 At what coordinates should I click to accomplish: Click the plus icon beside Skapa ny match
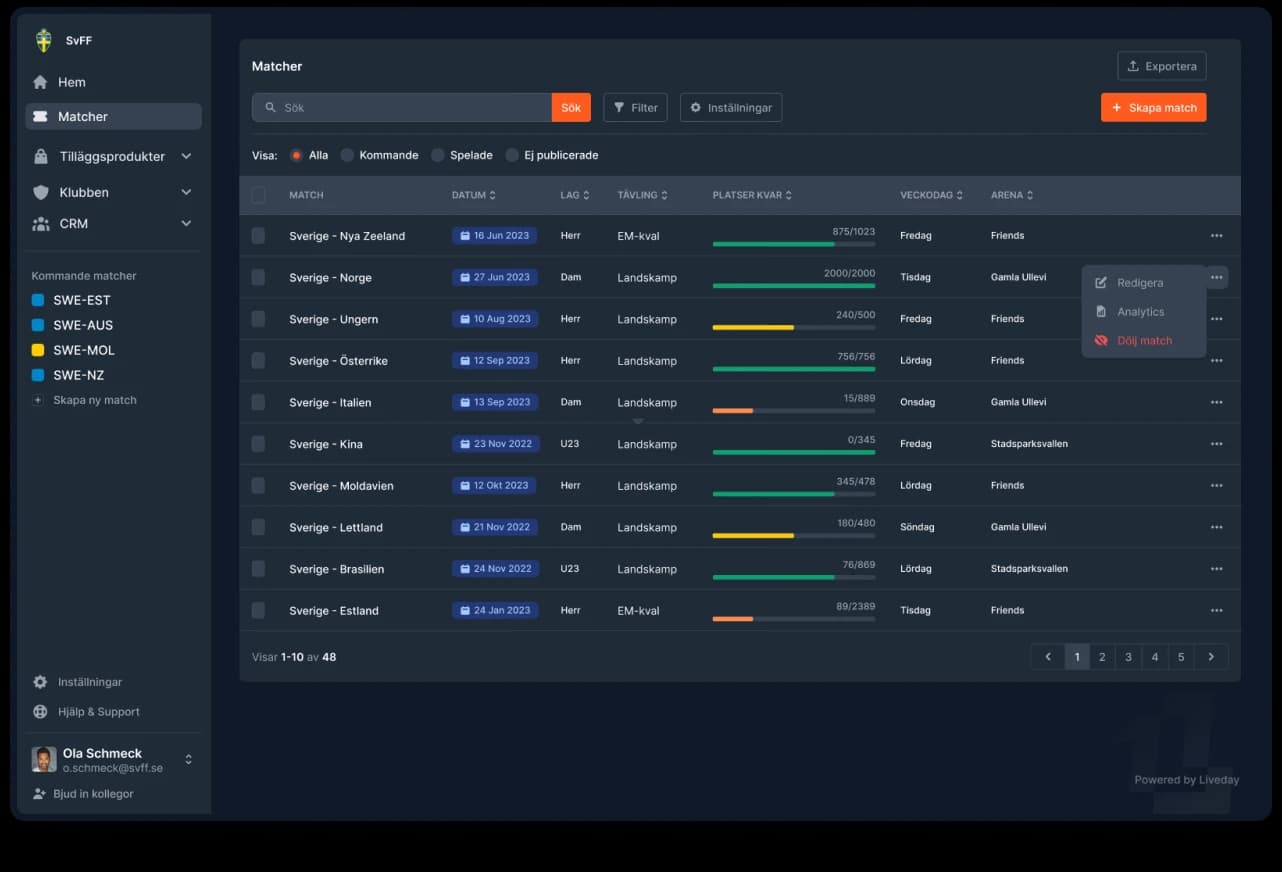pyautogui.click(x=38, y=400)
